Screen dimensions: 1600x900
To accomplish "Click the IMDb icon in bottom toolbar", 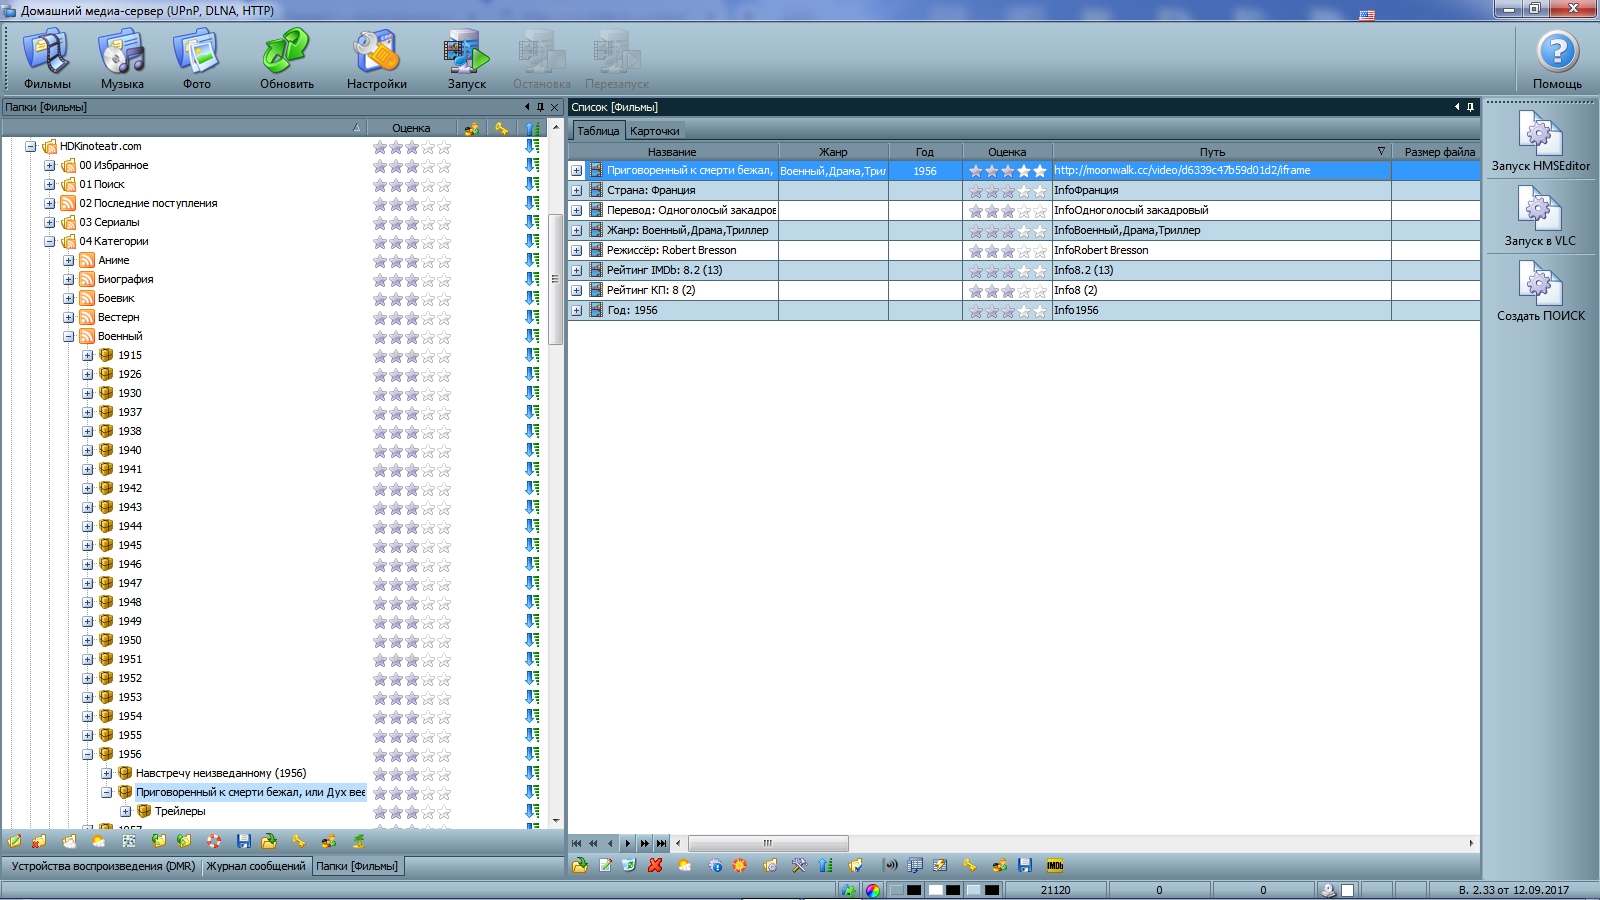I will point(1055,865).
